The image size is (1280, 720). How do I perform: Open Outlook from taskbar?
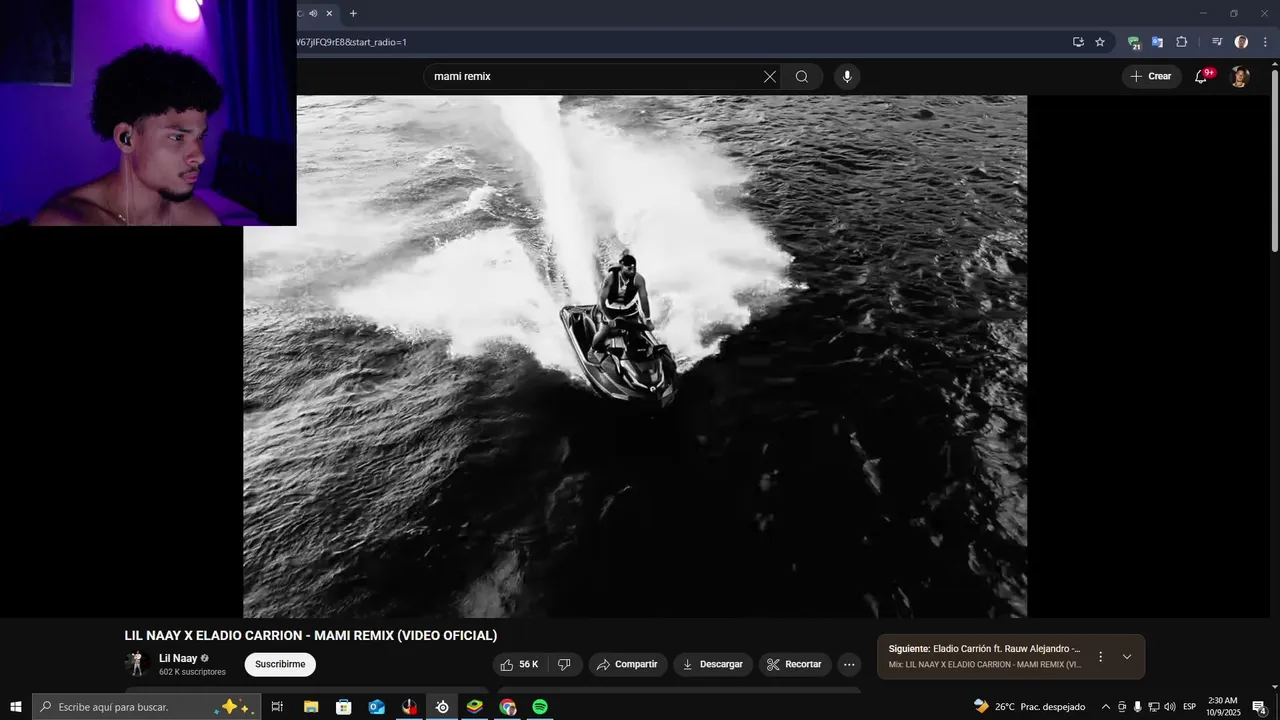coord(377,707)
